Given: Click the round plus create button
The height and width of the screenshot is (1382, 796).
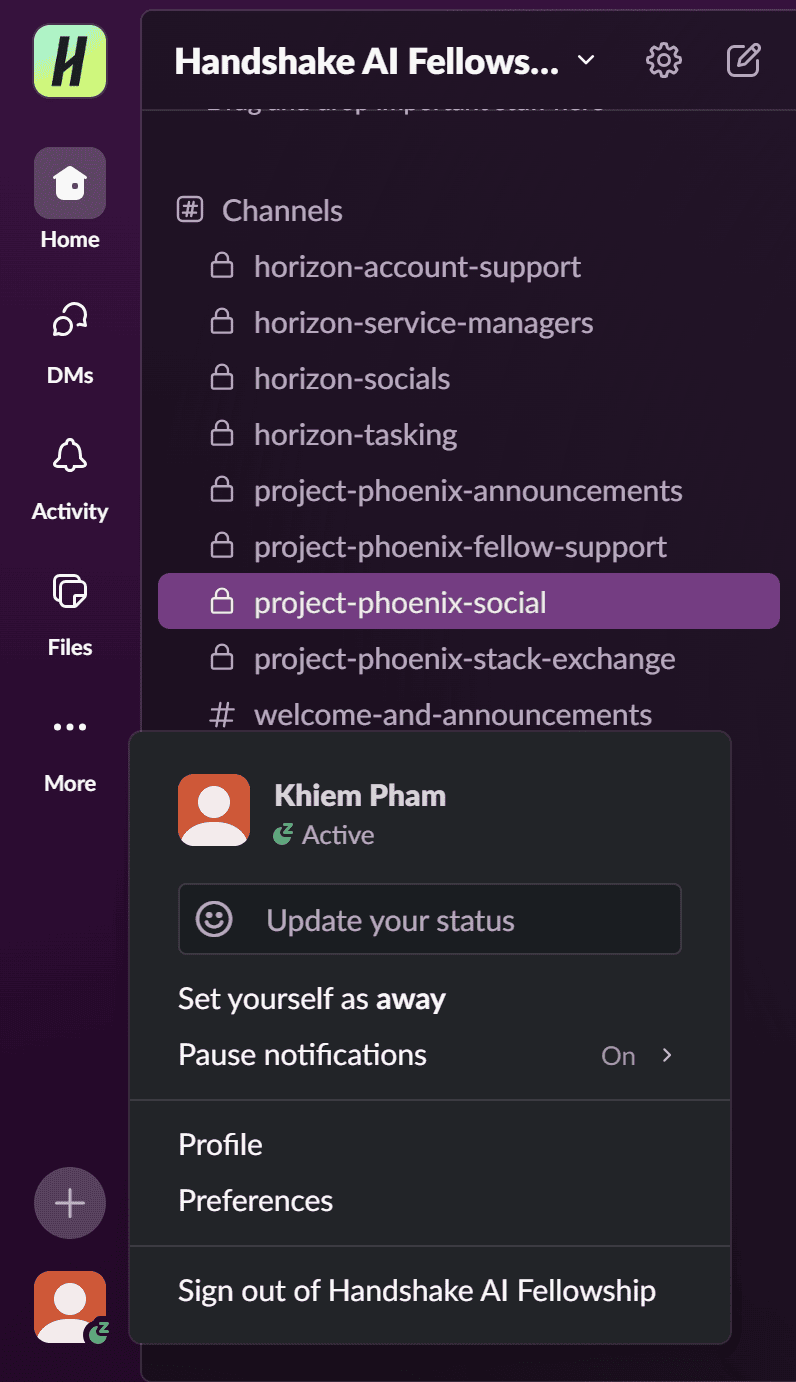Looking at the screenshot, I should (x=70, y=1203).
